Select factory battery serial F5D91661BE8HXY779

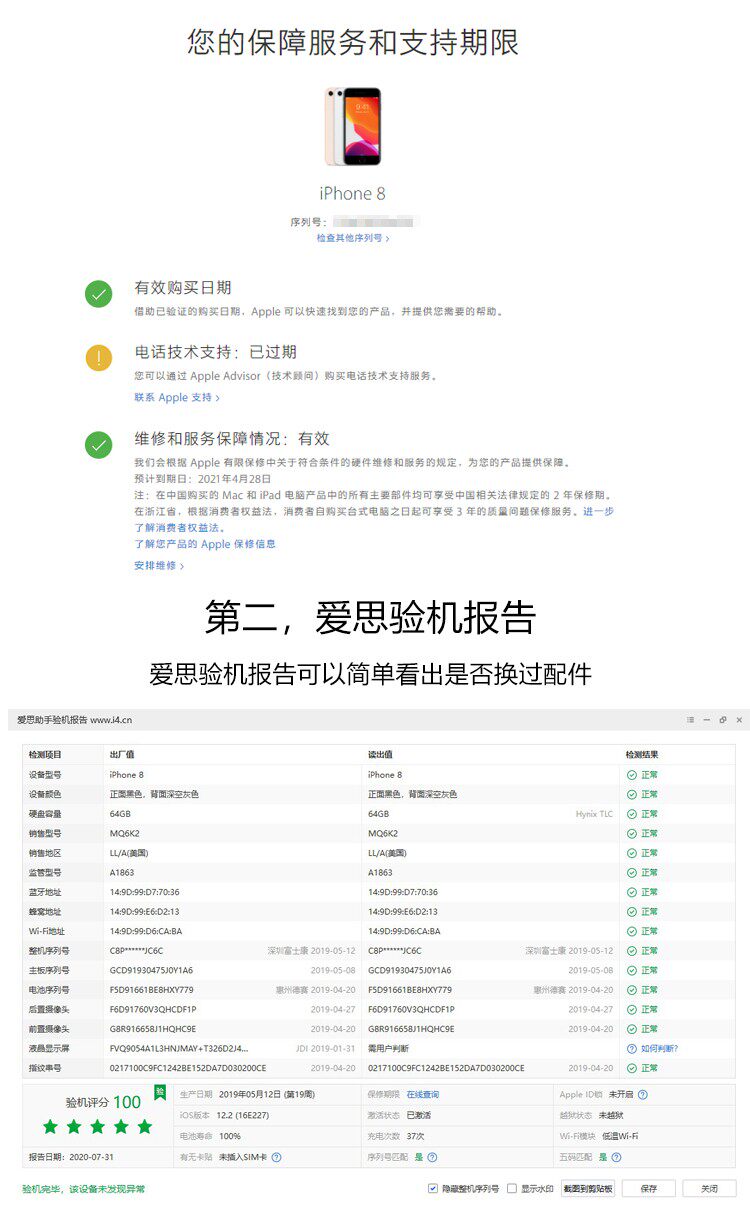(x=151, y=990)
